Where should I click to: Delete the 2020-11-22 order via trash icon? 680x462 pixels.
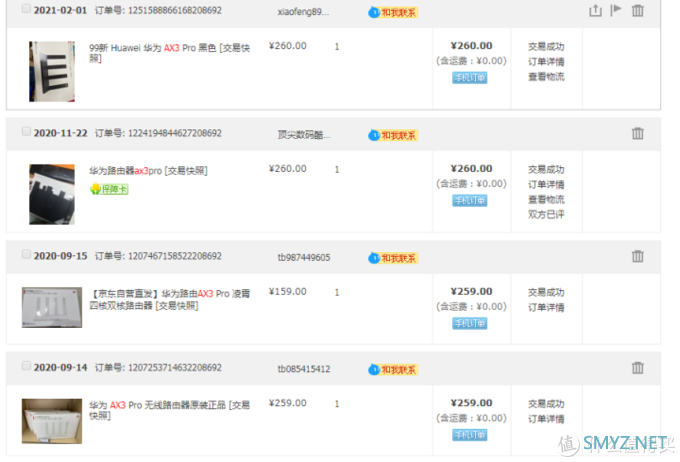tap(638, 133)
